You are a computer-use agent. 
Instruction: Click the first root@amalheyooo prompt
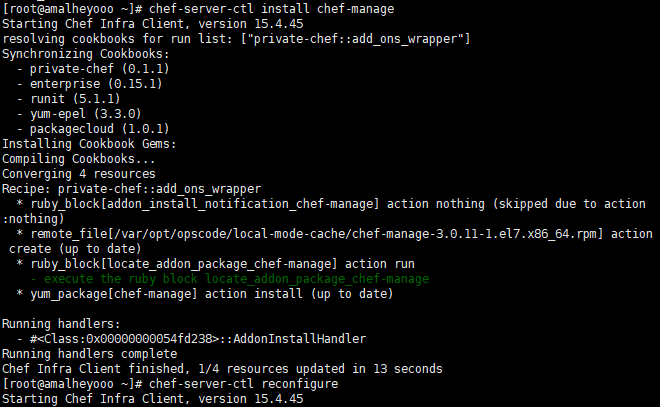(72, 9)
